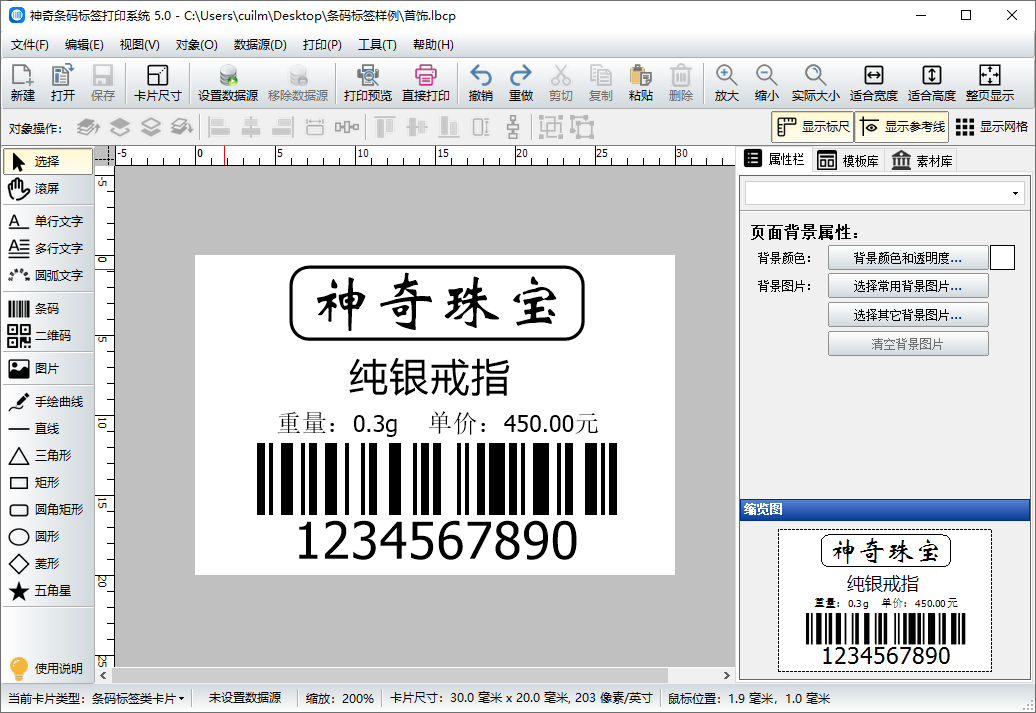The image size is (1036, 713).
Task: Switch to the 素材库 tab
Action: coord(921,161)
